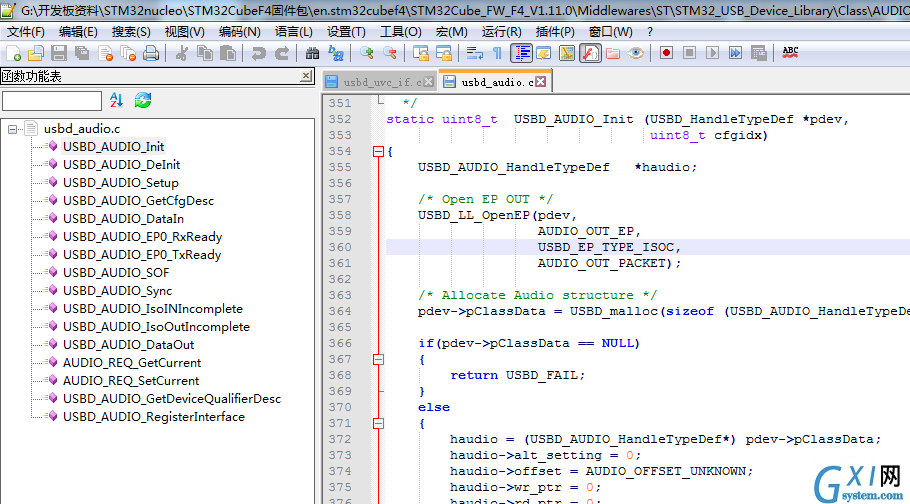Open the 文件(F) menu
The width and height of the screenshot is (910, 504).
point(26,32)
